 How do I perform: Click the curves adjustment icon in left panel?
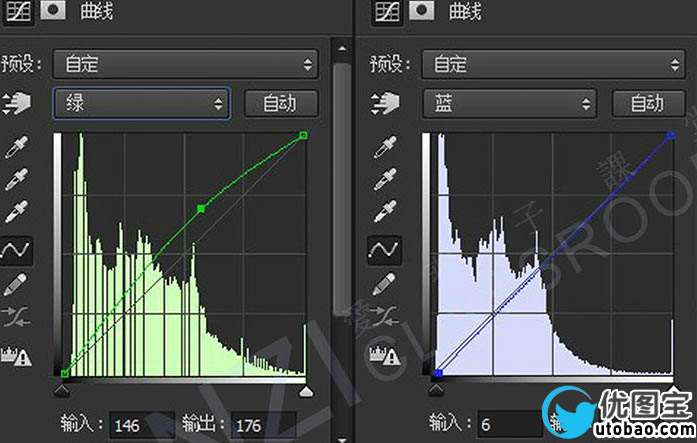tap(18, 11)
